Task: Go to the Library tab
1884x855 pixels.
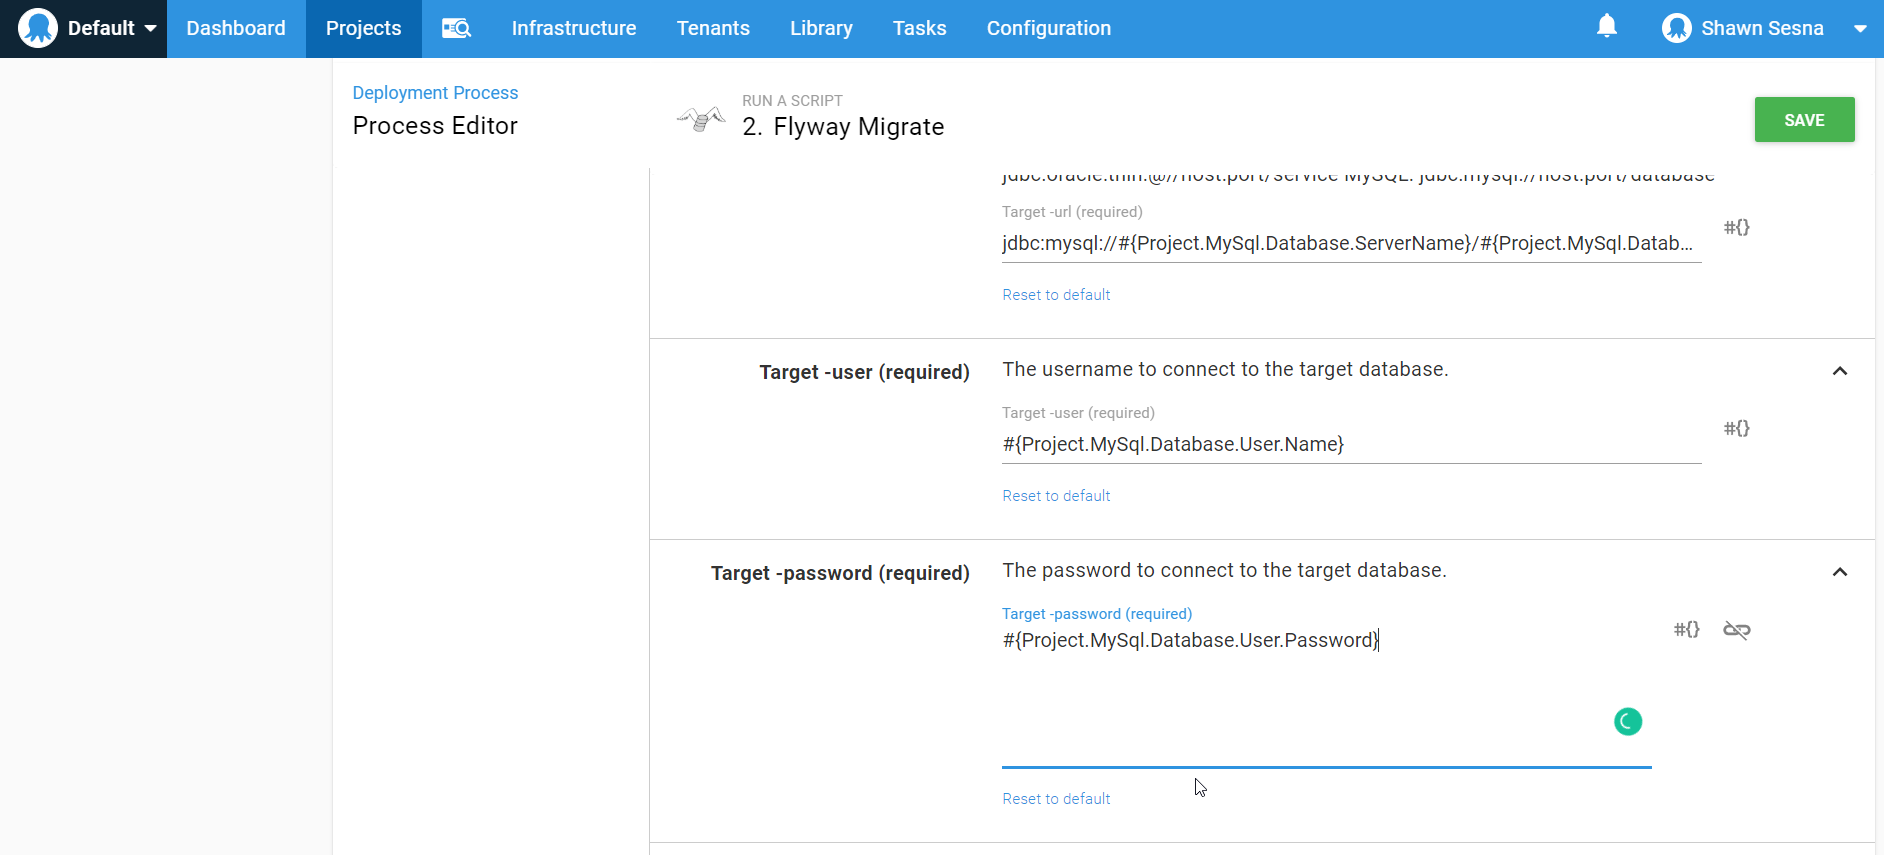Action: coord(821,28)
